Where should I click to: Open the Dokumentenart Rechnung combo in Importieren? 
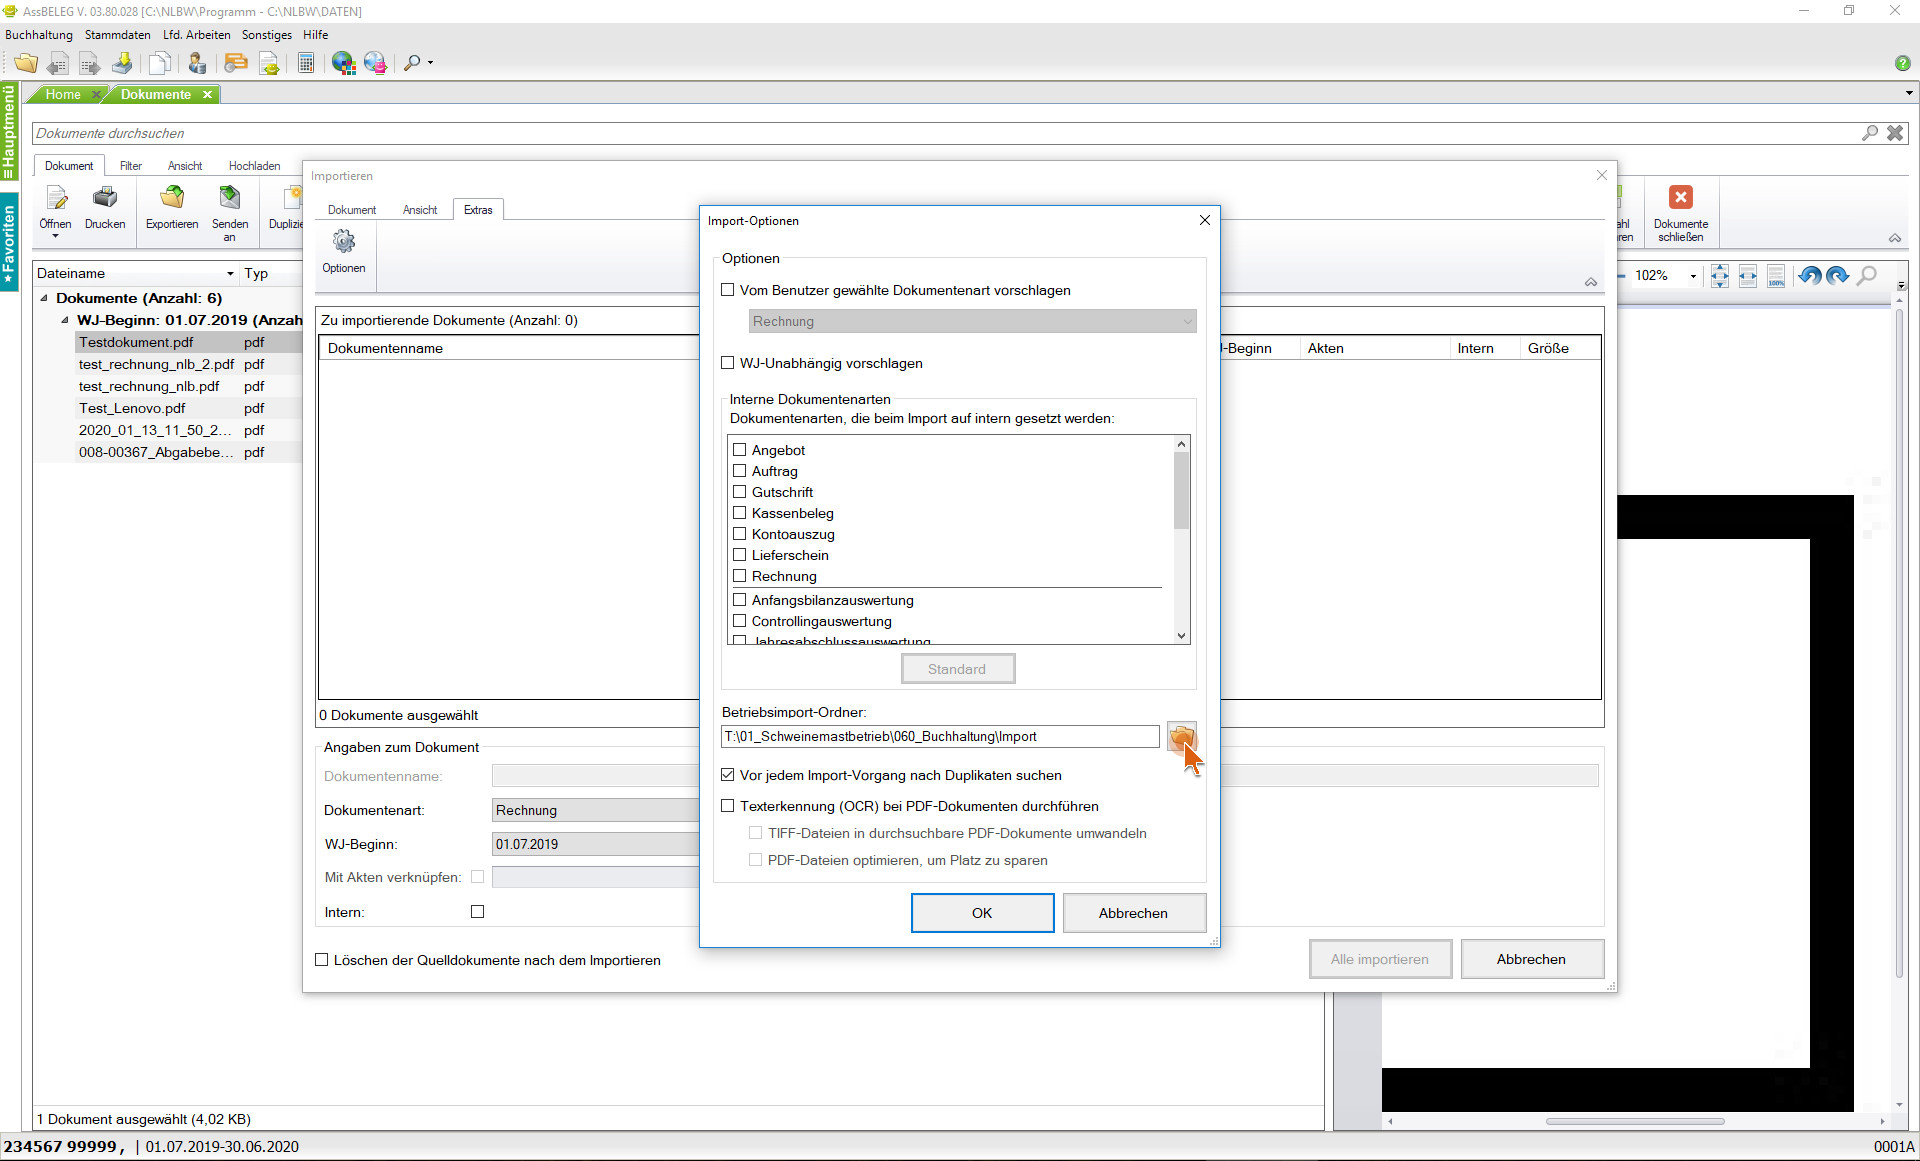tap(596, 810)
